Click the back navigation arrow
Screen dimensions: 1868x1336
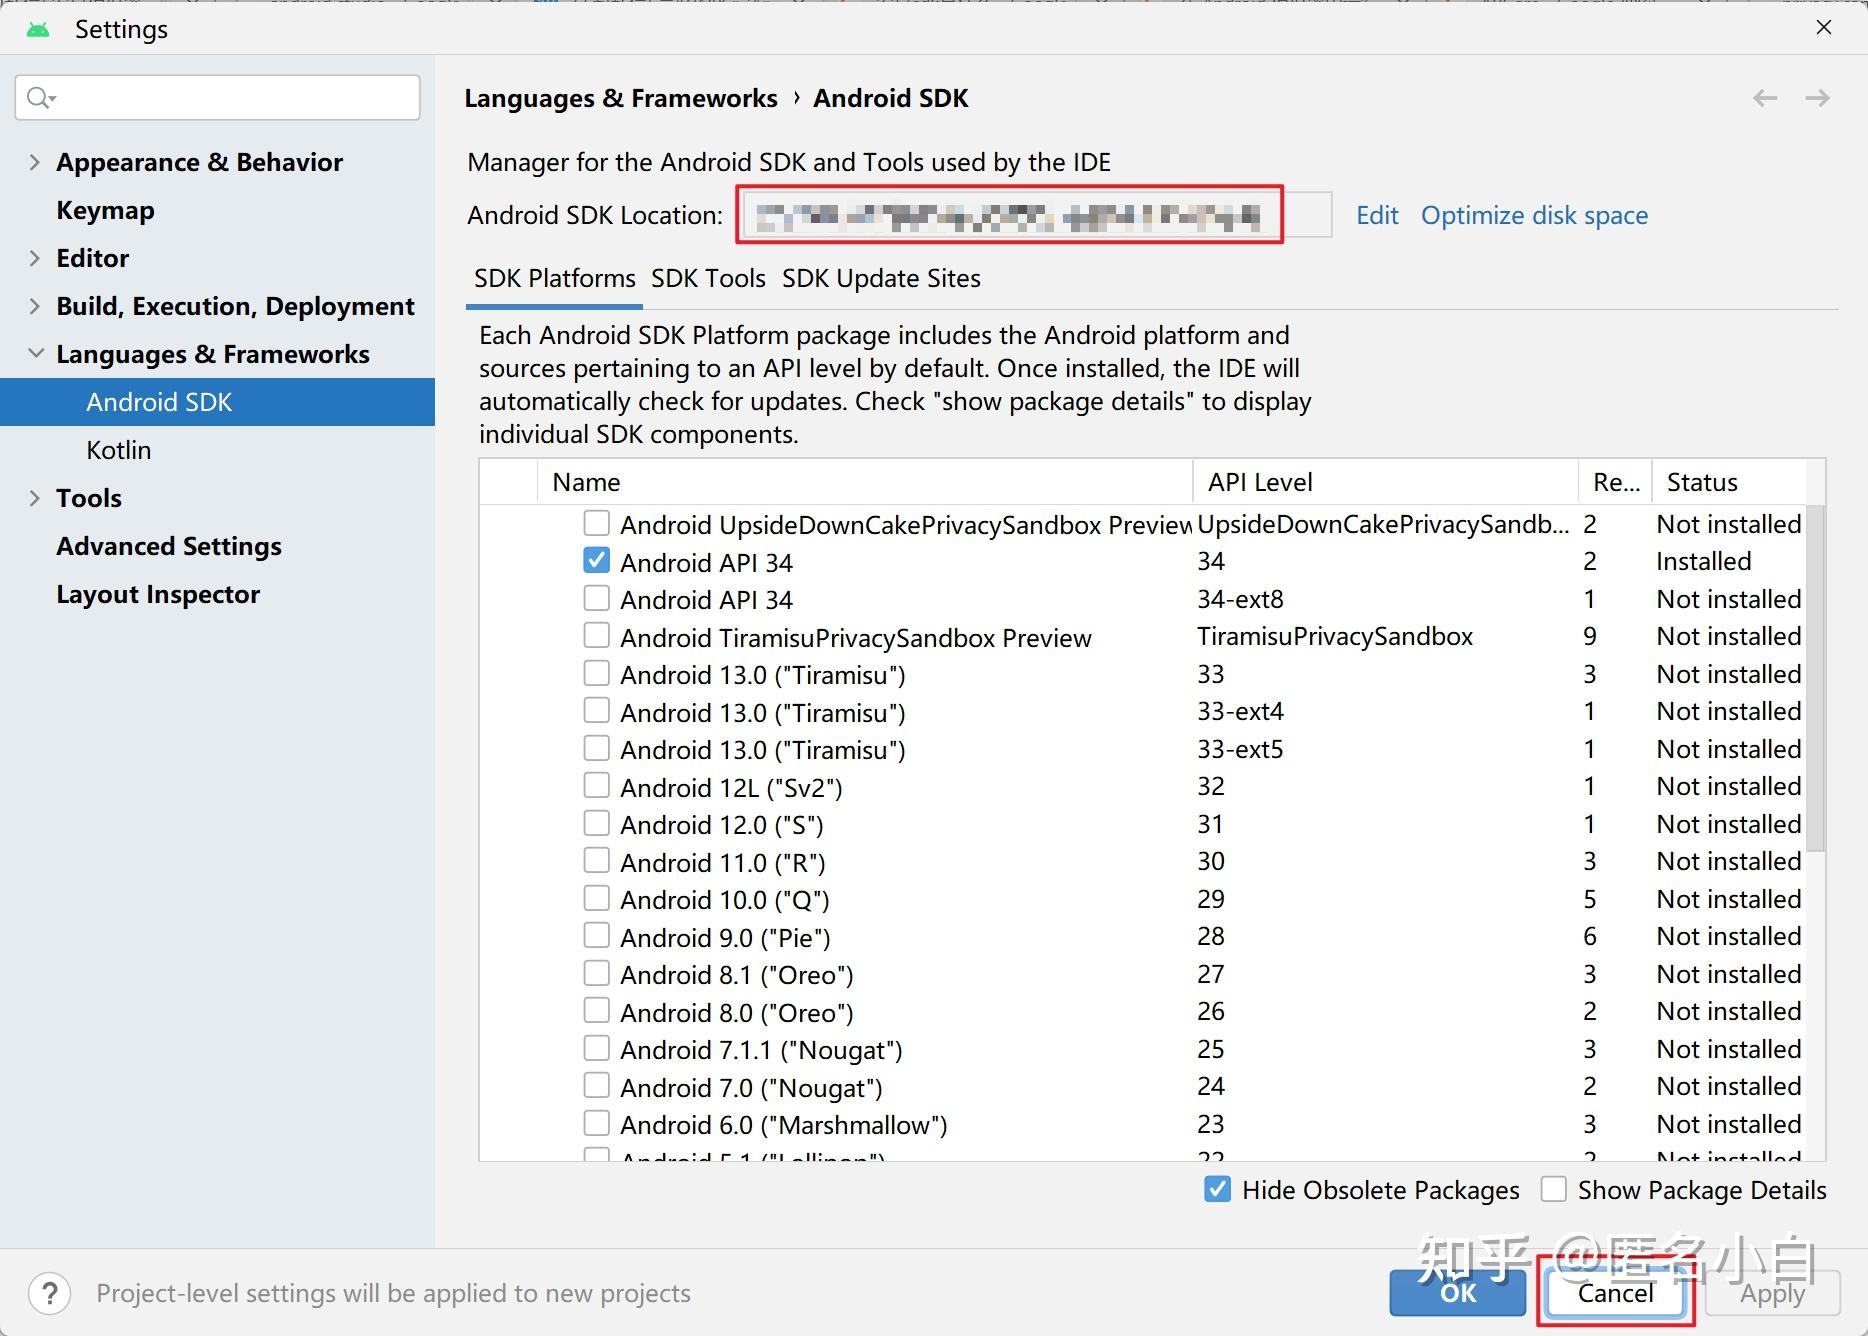click(x=1765, y=98)
